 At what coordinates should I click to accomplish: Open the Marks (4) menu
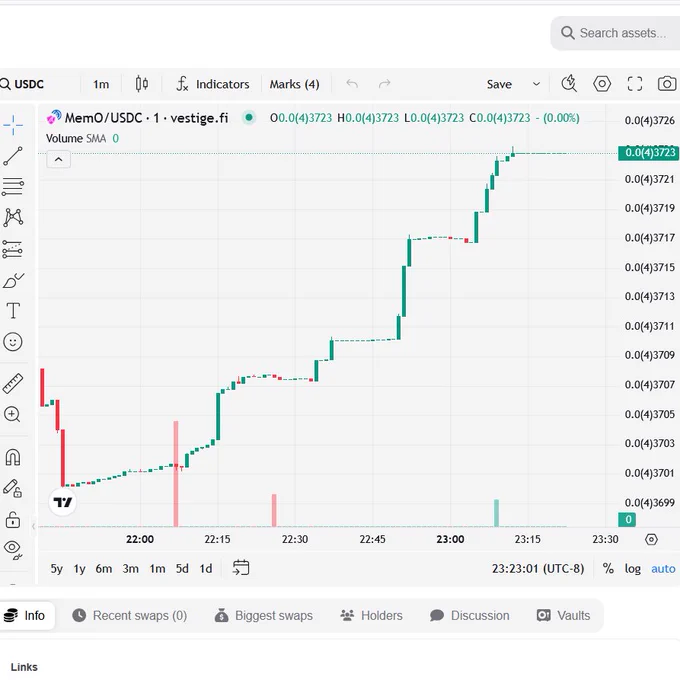tap(294, 84)
